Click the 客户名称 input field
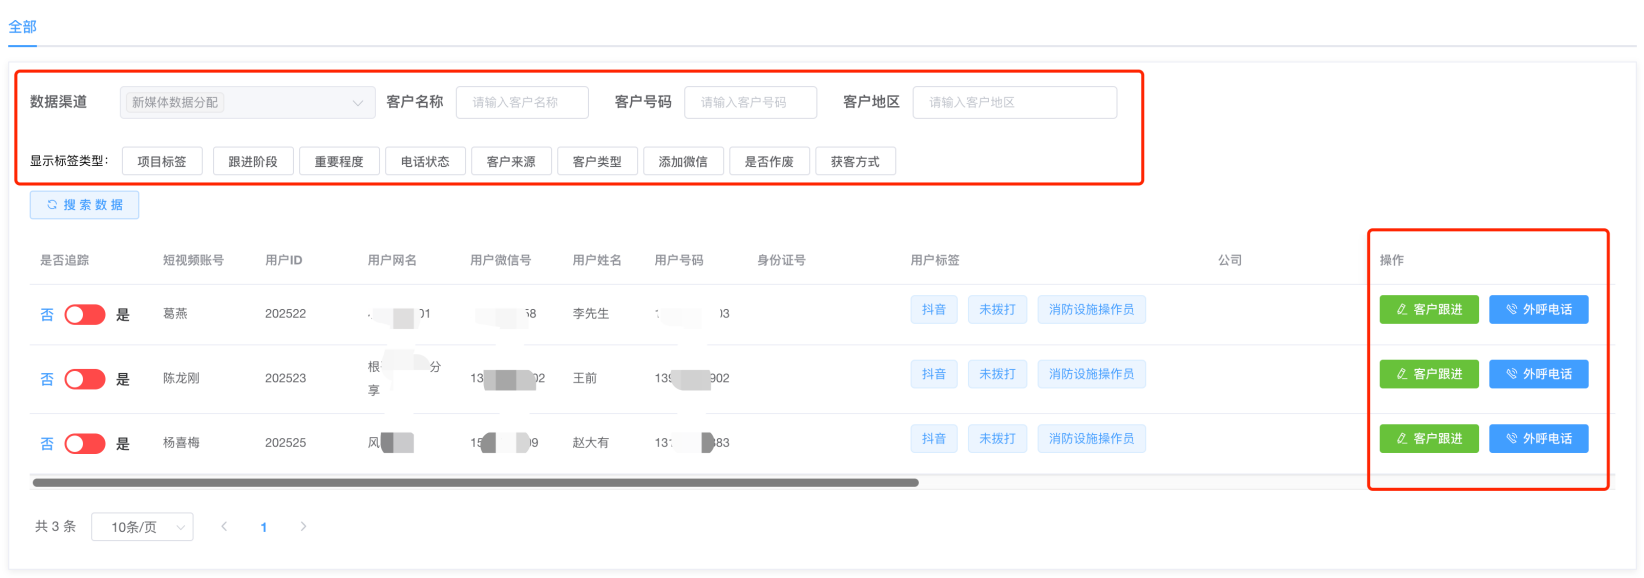Screen dimensions: 1644x578 click(522, 102)
